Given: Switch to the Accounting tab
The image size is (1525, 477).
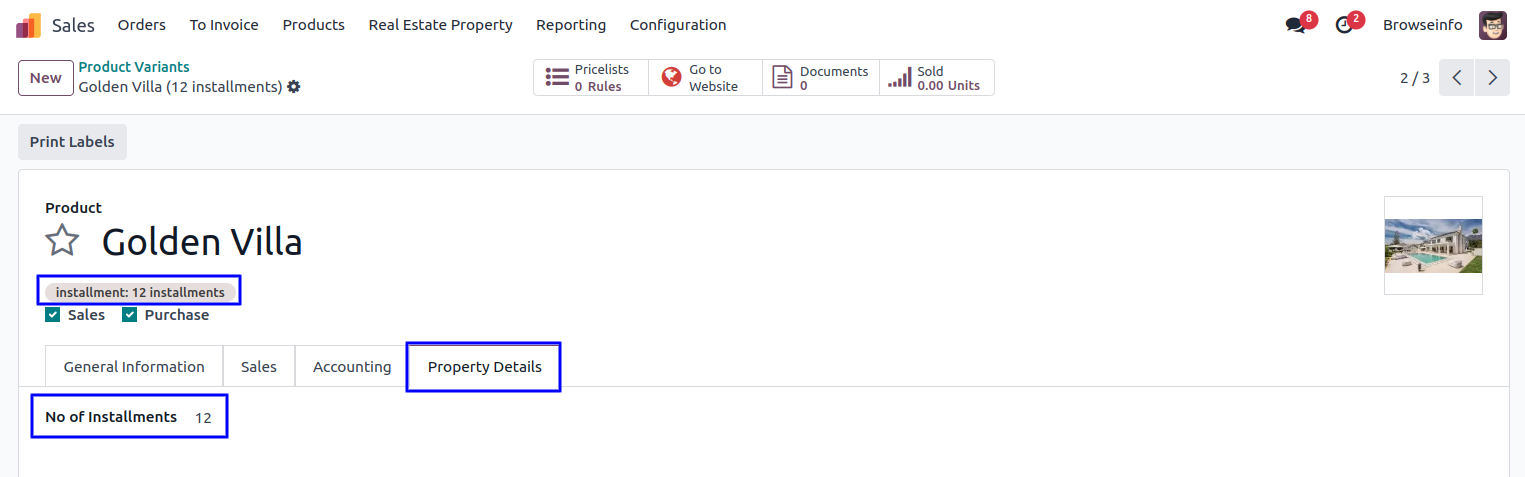Looking at the screenshot, I should point(352,367).
